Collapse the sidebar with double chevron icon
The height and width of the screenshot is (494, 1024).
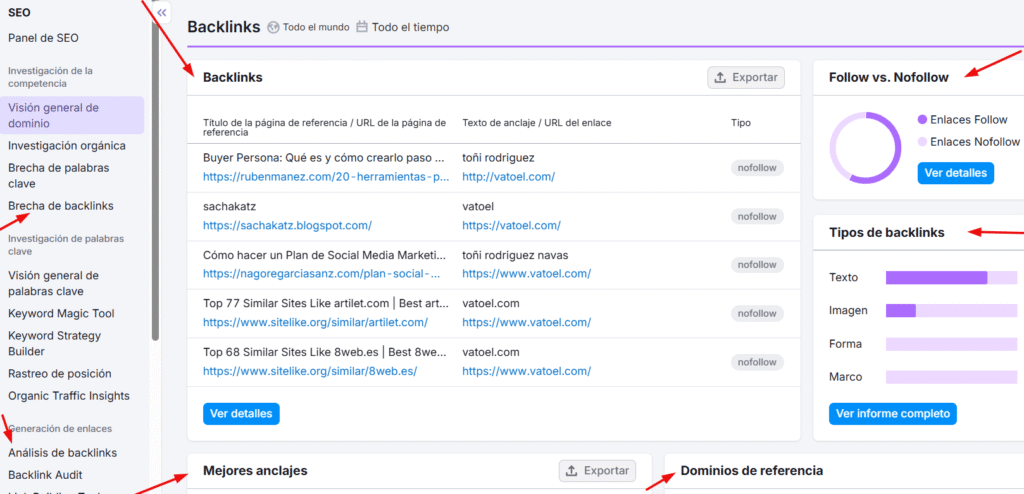pyautogui.click(x=162, y=12)
